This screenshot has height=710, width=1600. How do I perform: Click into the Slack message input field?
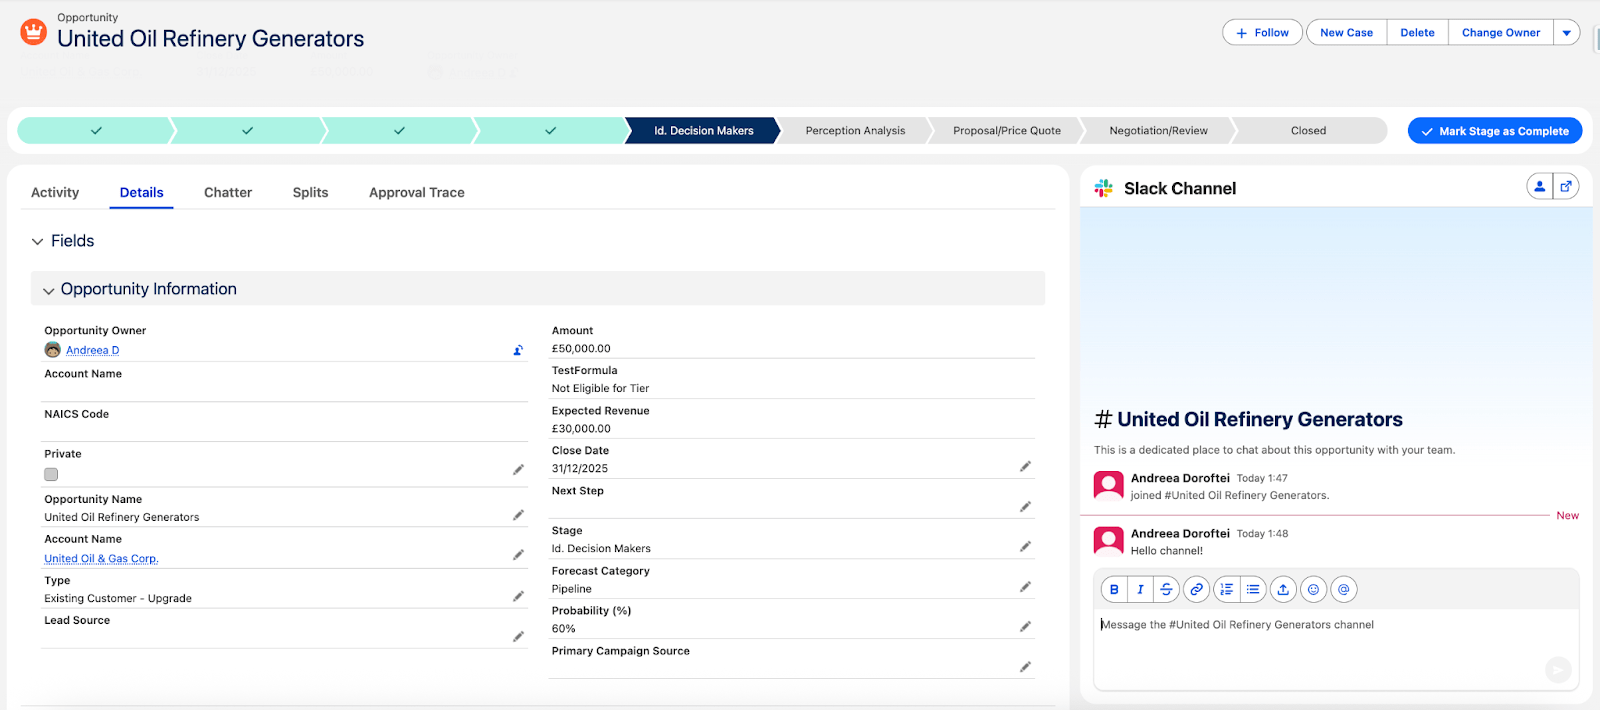pyautogui.click(x=1336, y=650)
